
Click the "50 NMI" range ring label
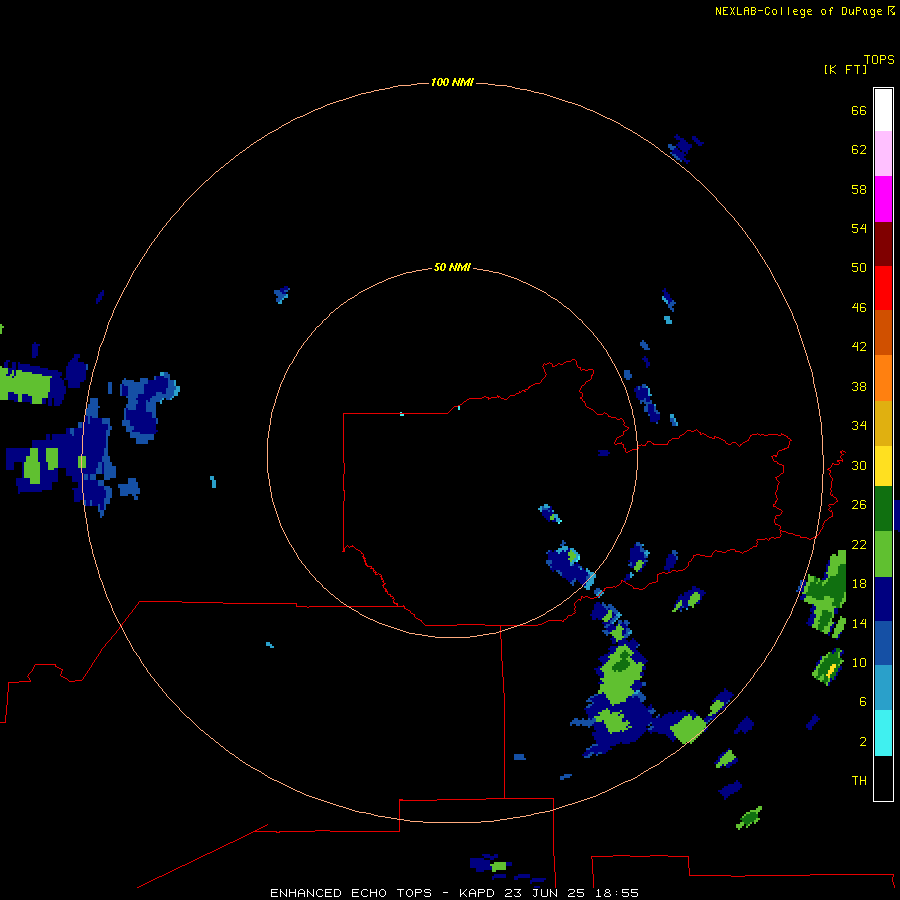click(452, 267)
